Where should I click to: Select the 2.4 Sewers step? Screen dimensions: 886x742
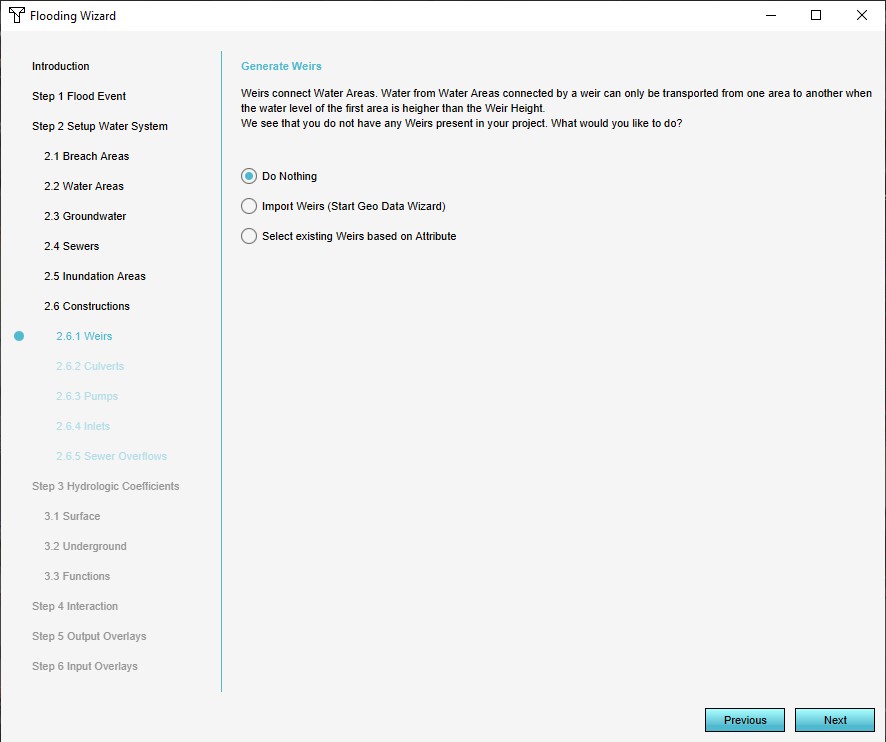(71, 246)
